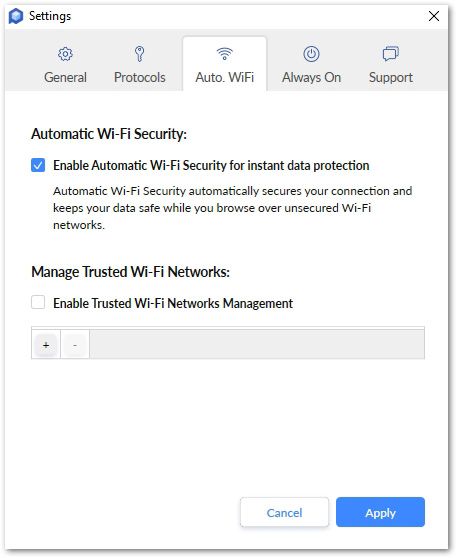
Task: Open the Support tab label
Action: pos(391,77)
